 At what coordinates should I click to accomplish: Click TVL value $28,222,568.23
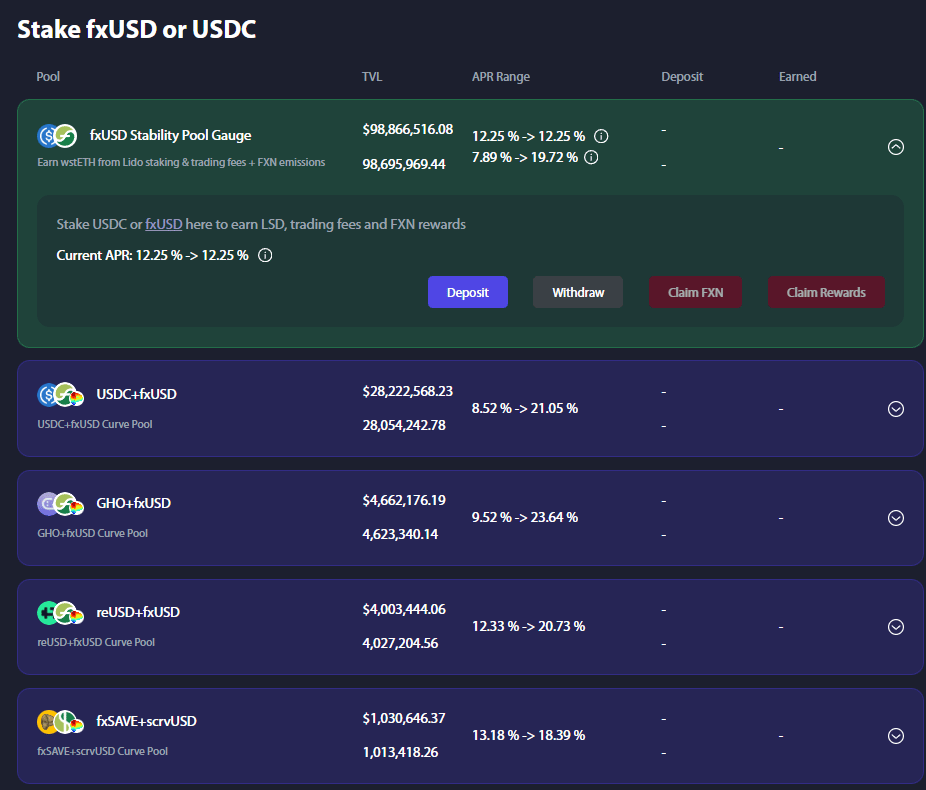pos(407,391)
